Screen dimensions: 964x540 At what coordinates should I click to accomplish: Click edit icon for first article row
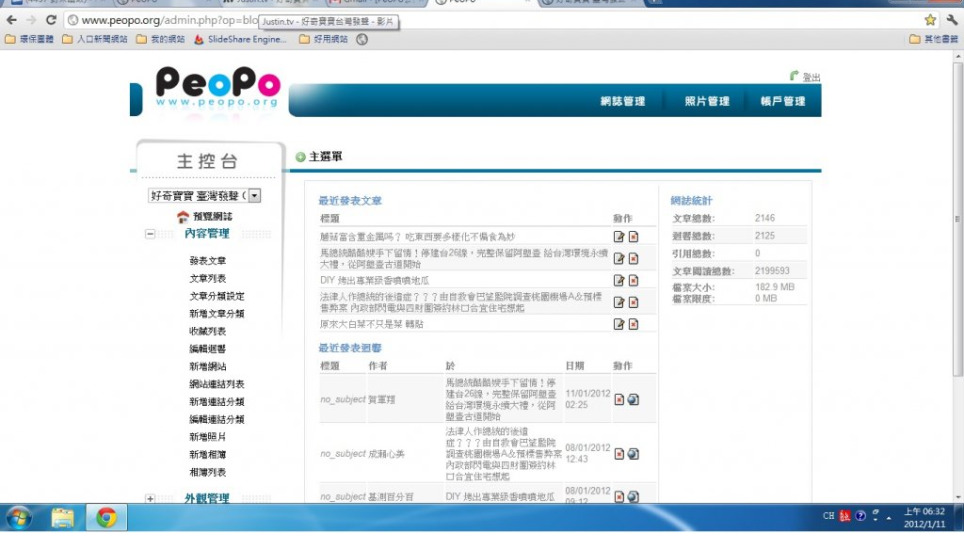(619, 237)
